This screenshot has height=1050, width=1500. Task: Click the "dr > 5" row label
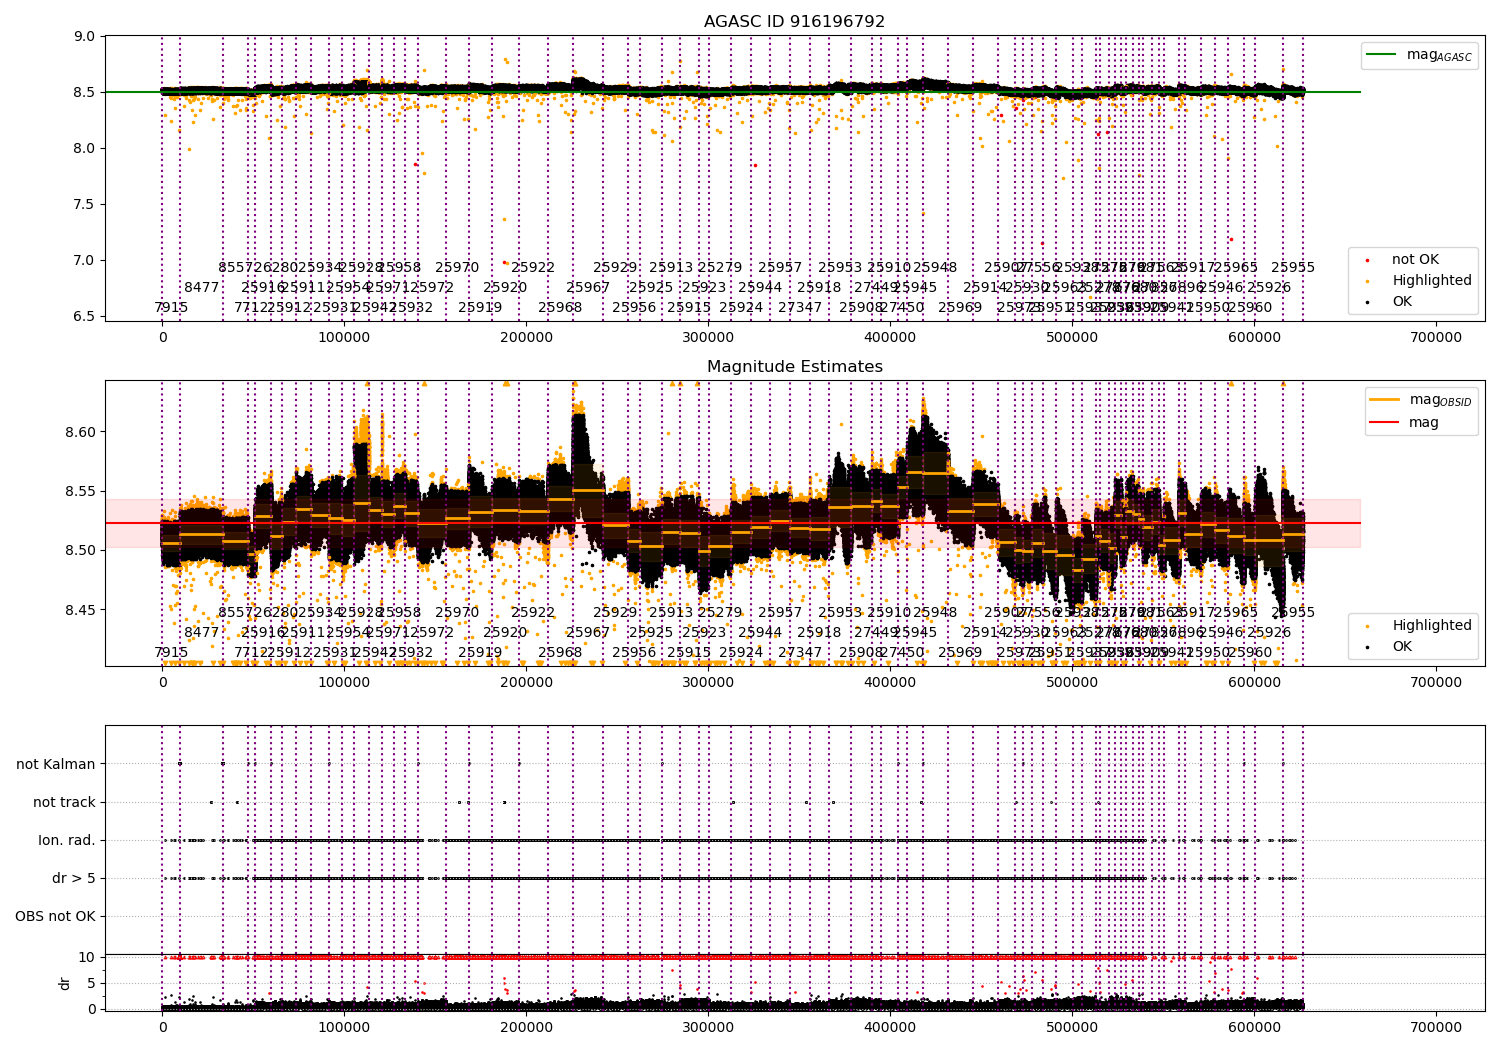[x=74, y=878]
